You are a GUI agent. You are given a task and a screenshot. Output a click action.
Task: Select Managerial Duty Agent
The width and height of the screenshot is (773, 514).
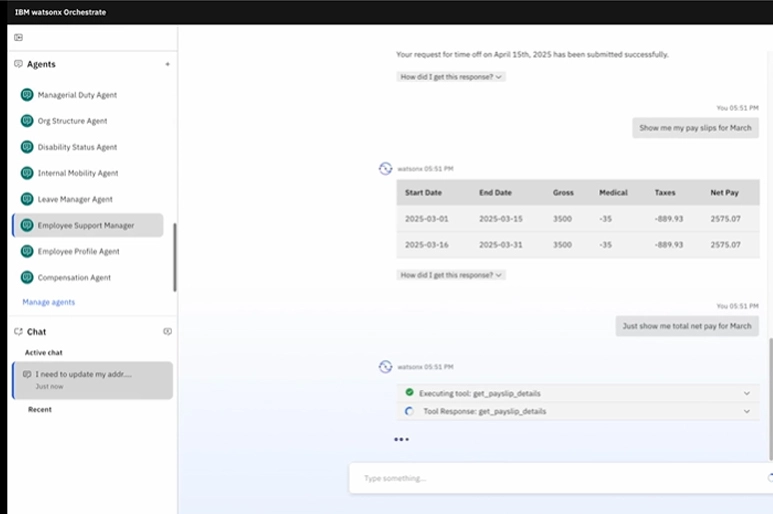[77, 95]
